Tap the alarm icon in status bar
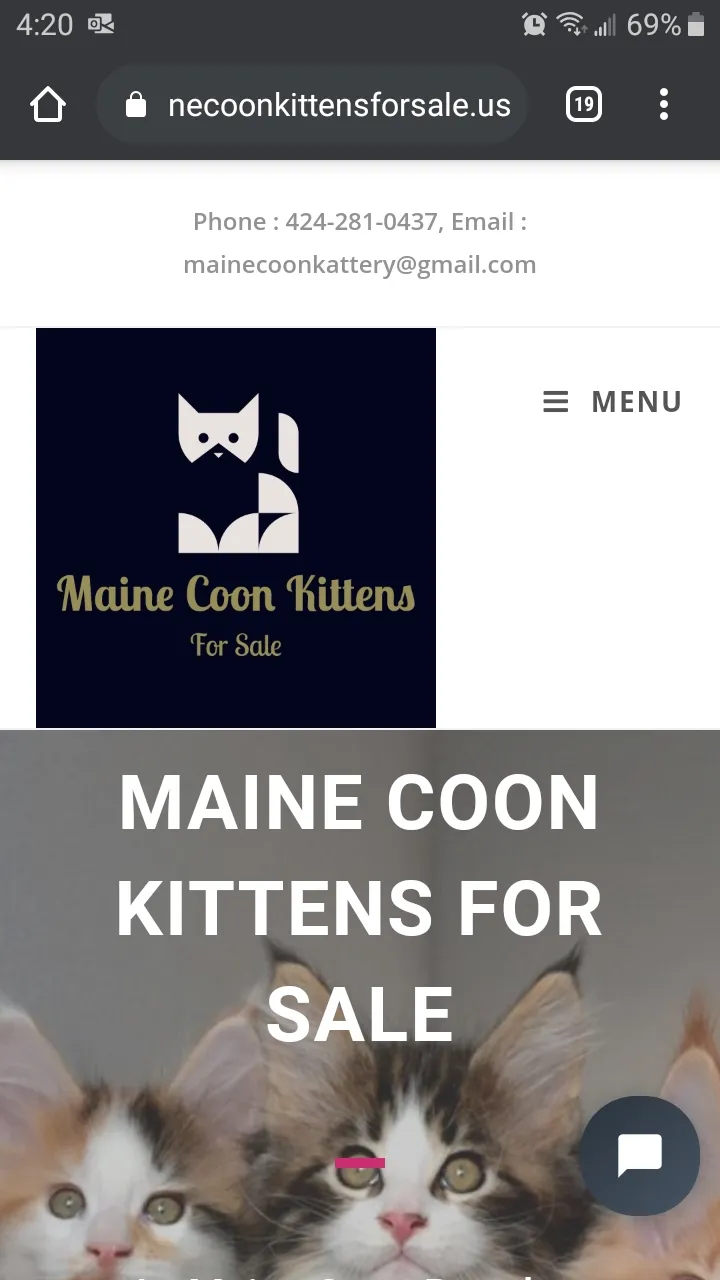This screenshot has width=720, height=1280. 534,24
